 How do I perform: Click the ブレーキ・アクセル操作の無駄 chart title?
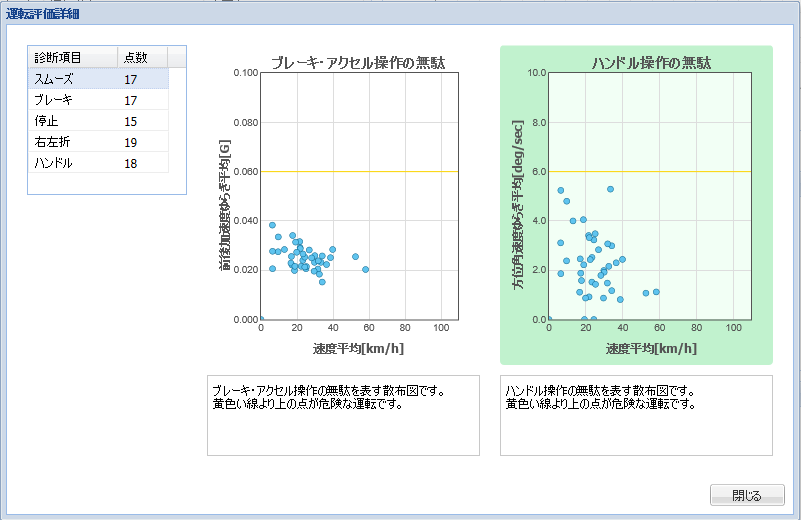[x=358, y=62]
